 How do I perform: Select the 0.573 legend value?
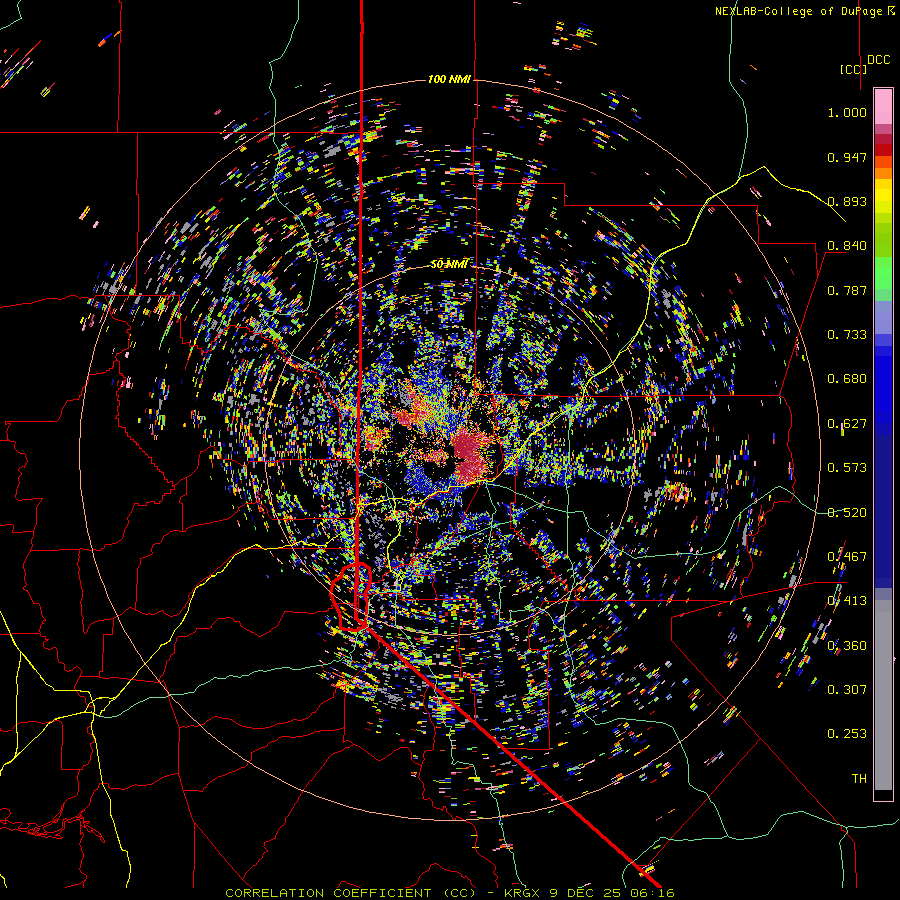pos(847,468)
